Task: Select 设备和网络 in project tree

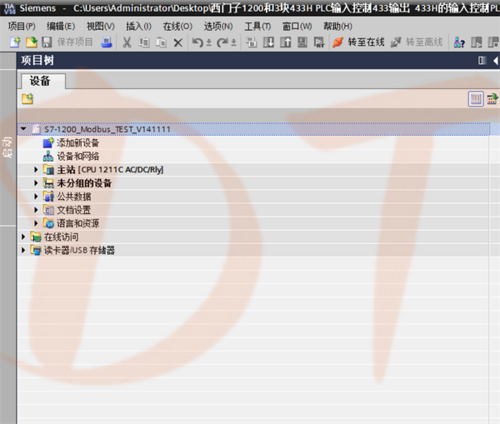Action: tap(78, 156)
